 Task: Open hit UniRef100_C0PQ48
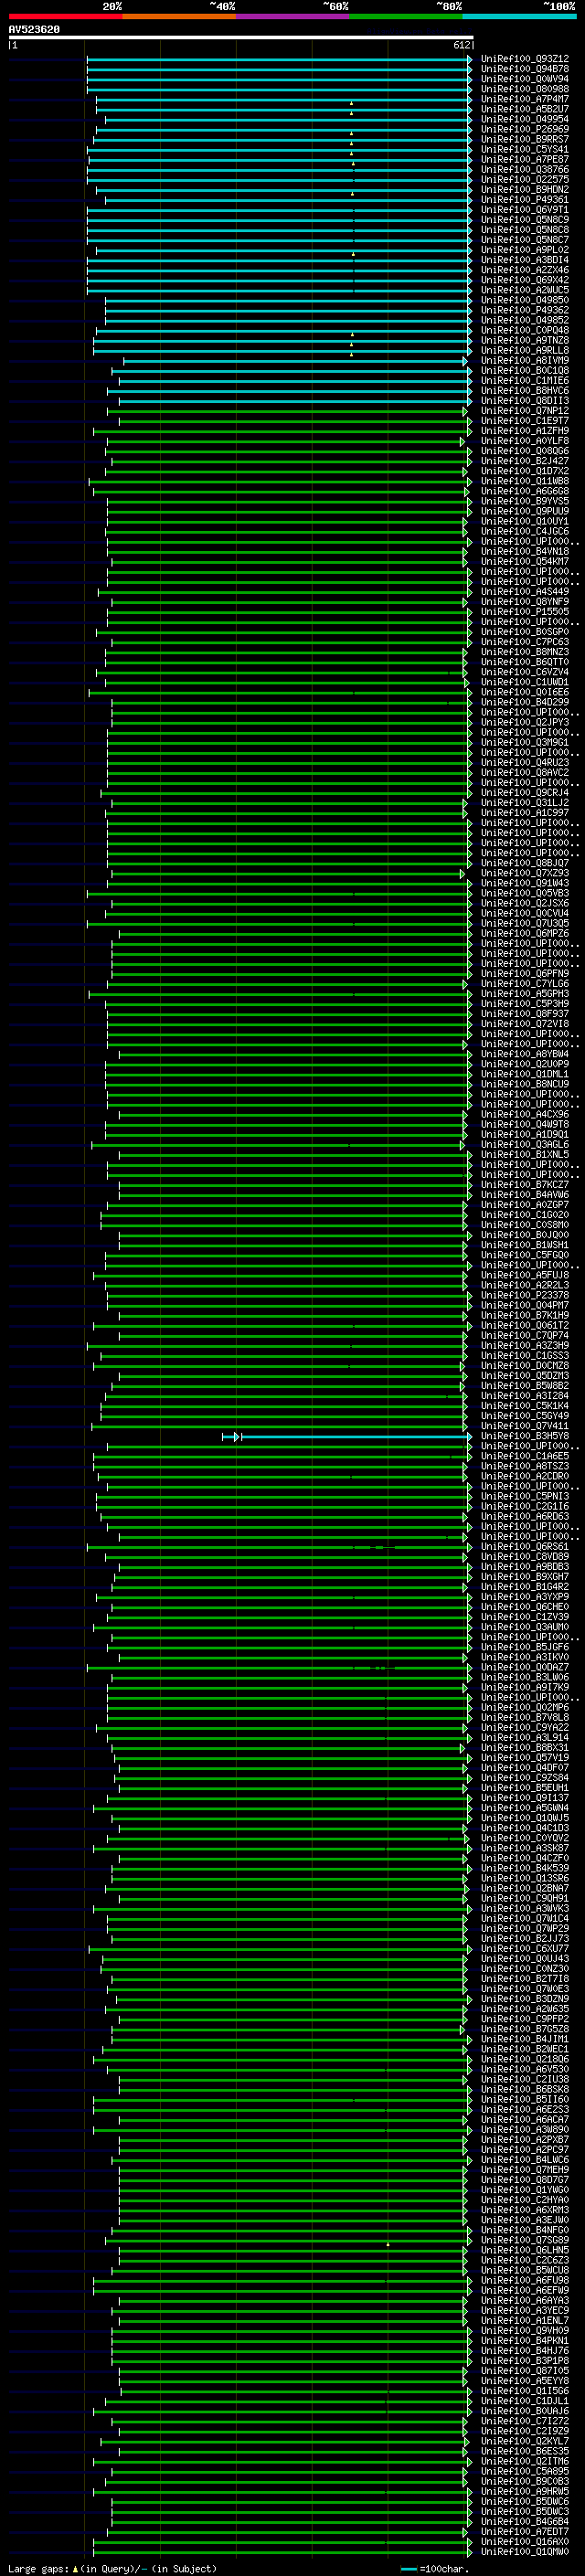pyautogui.click(x=525, y=330)
